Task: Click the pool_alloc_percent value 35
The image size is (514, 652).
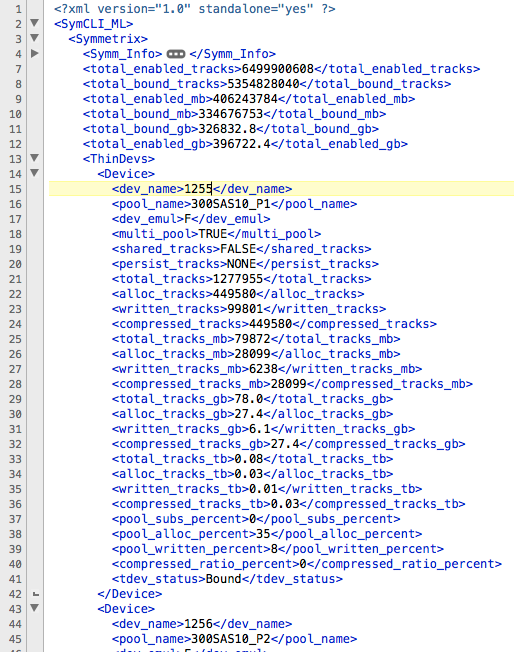Action: (x=263, y=533)
